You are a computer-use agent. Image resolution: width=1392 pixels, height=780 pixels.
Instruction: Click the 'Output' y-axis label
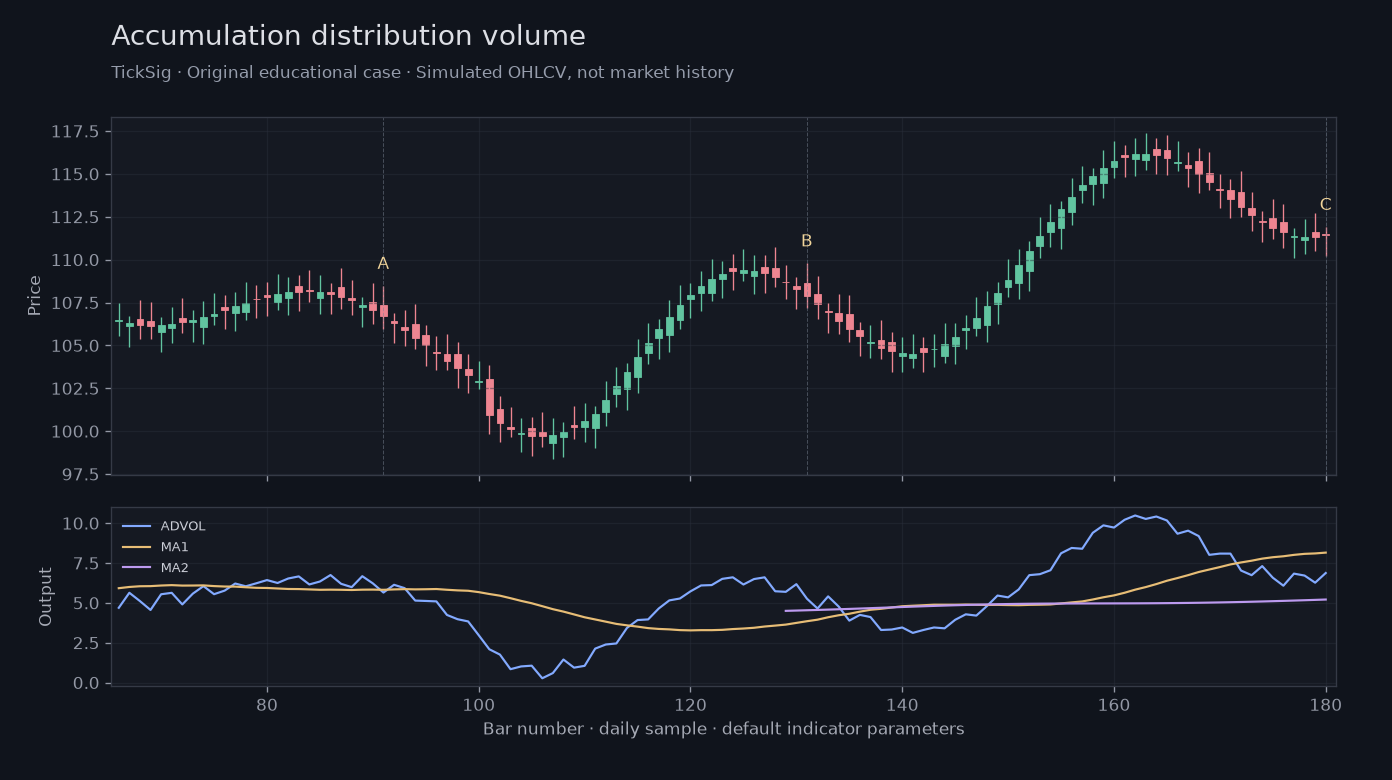tap(46, 597)
